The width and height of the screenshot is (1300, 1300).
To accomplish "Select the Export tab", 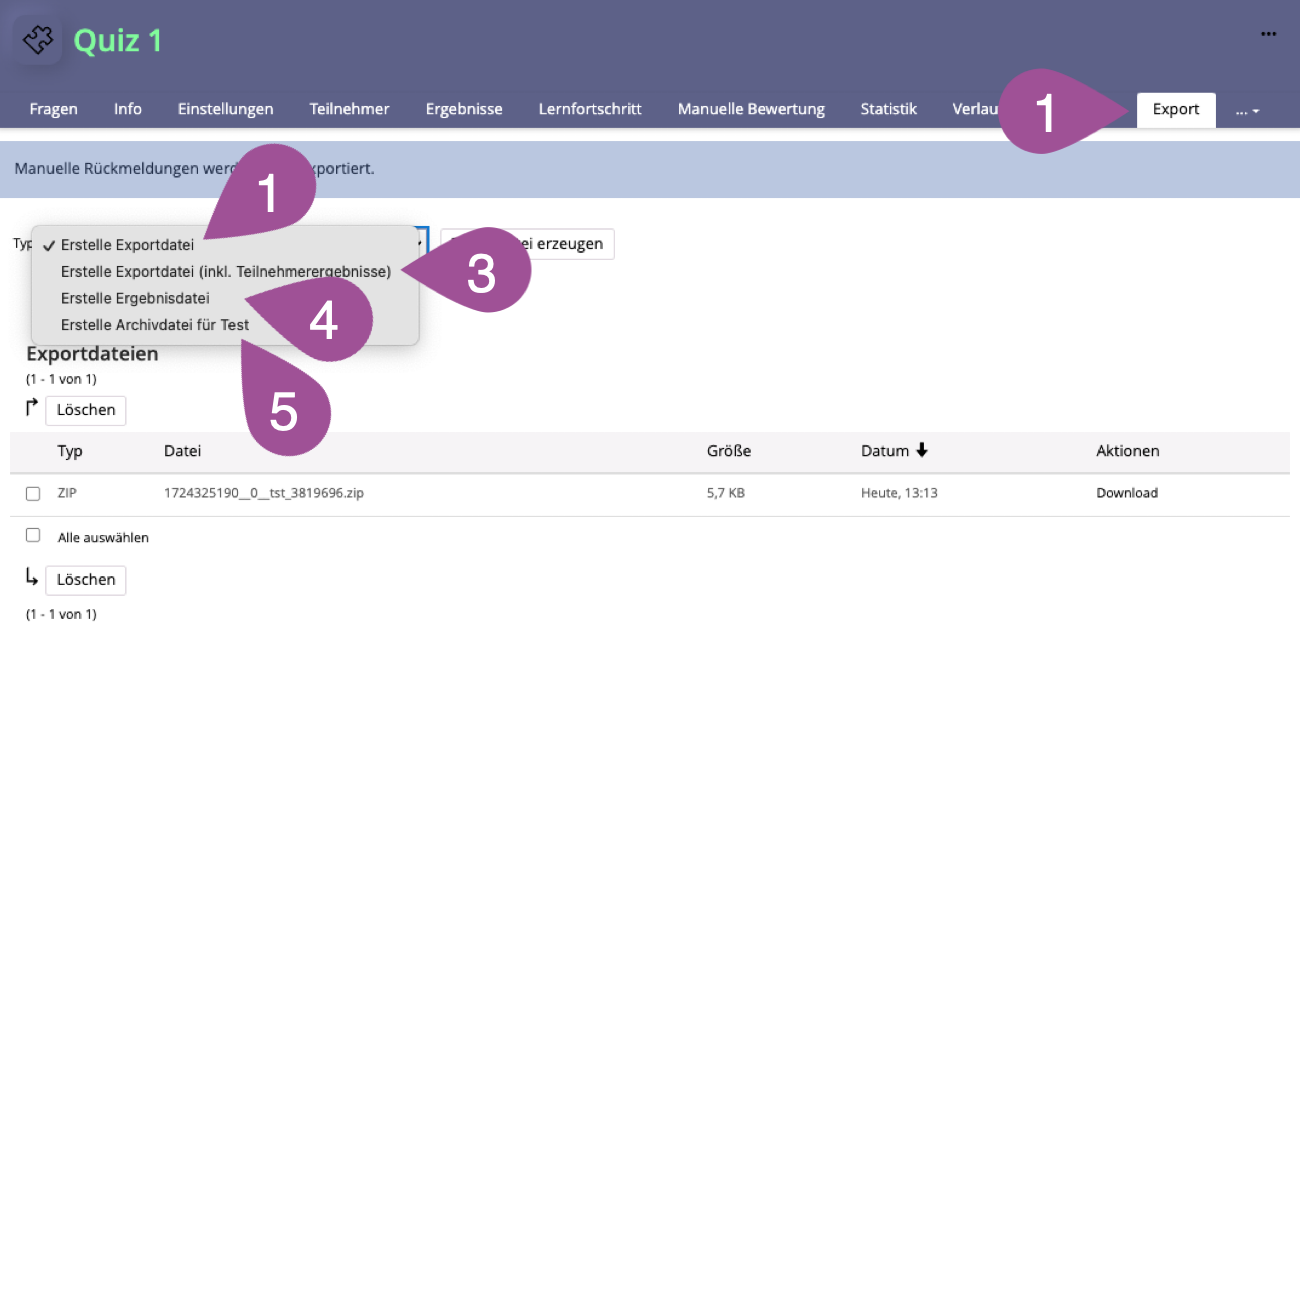I will 1175,109.
